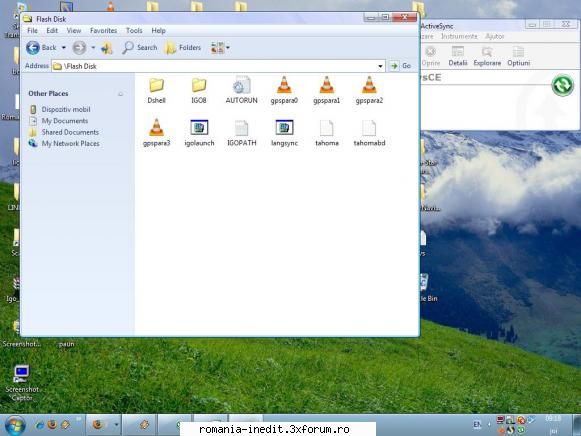581x436 pixels.
Task: Select the gpspara3 VLC file
Action: point(156,132)
